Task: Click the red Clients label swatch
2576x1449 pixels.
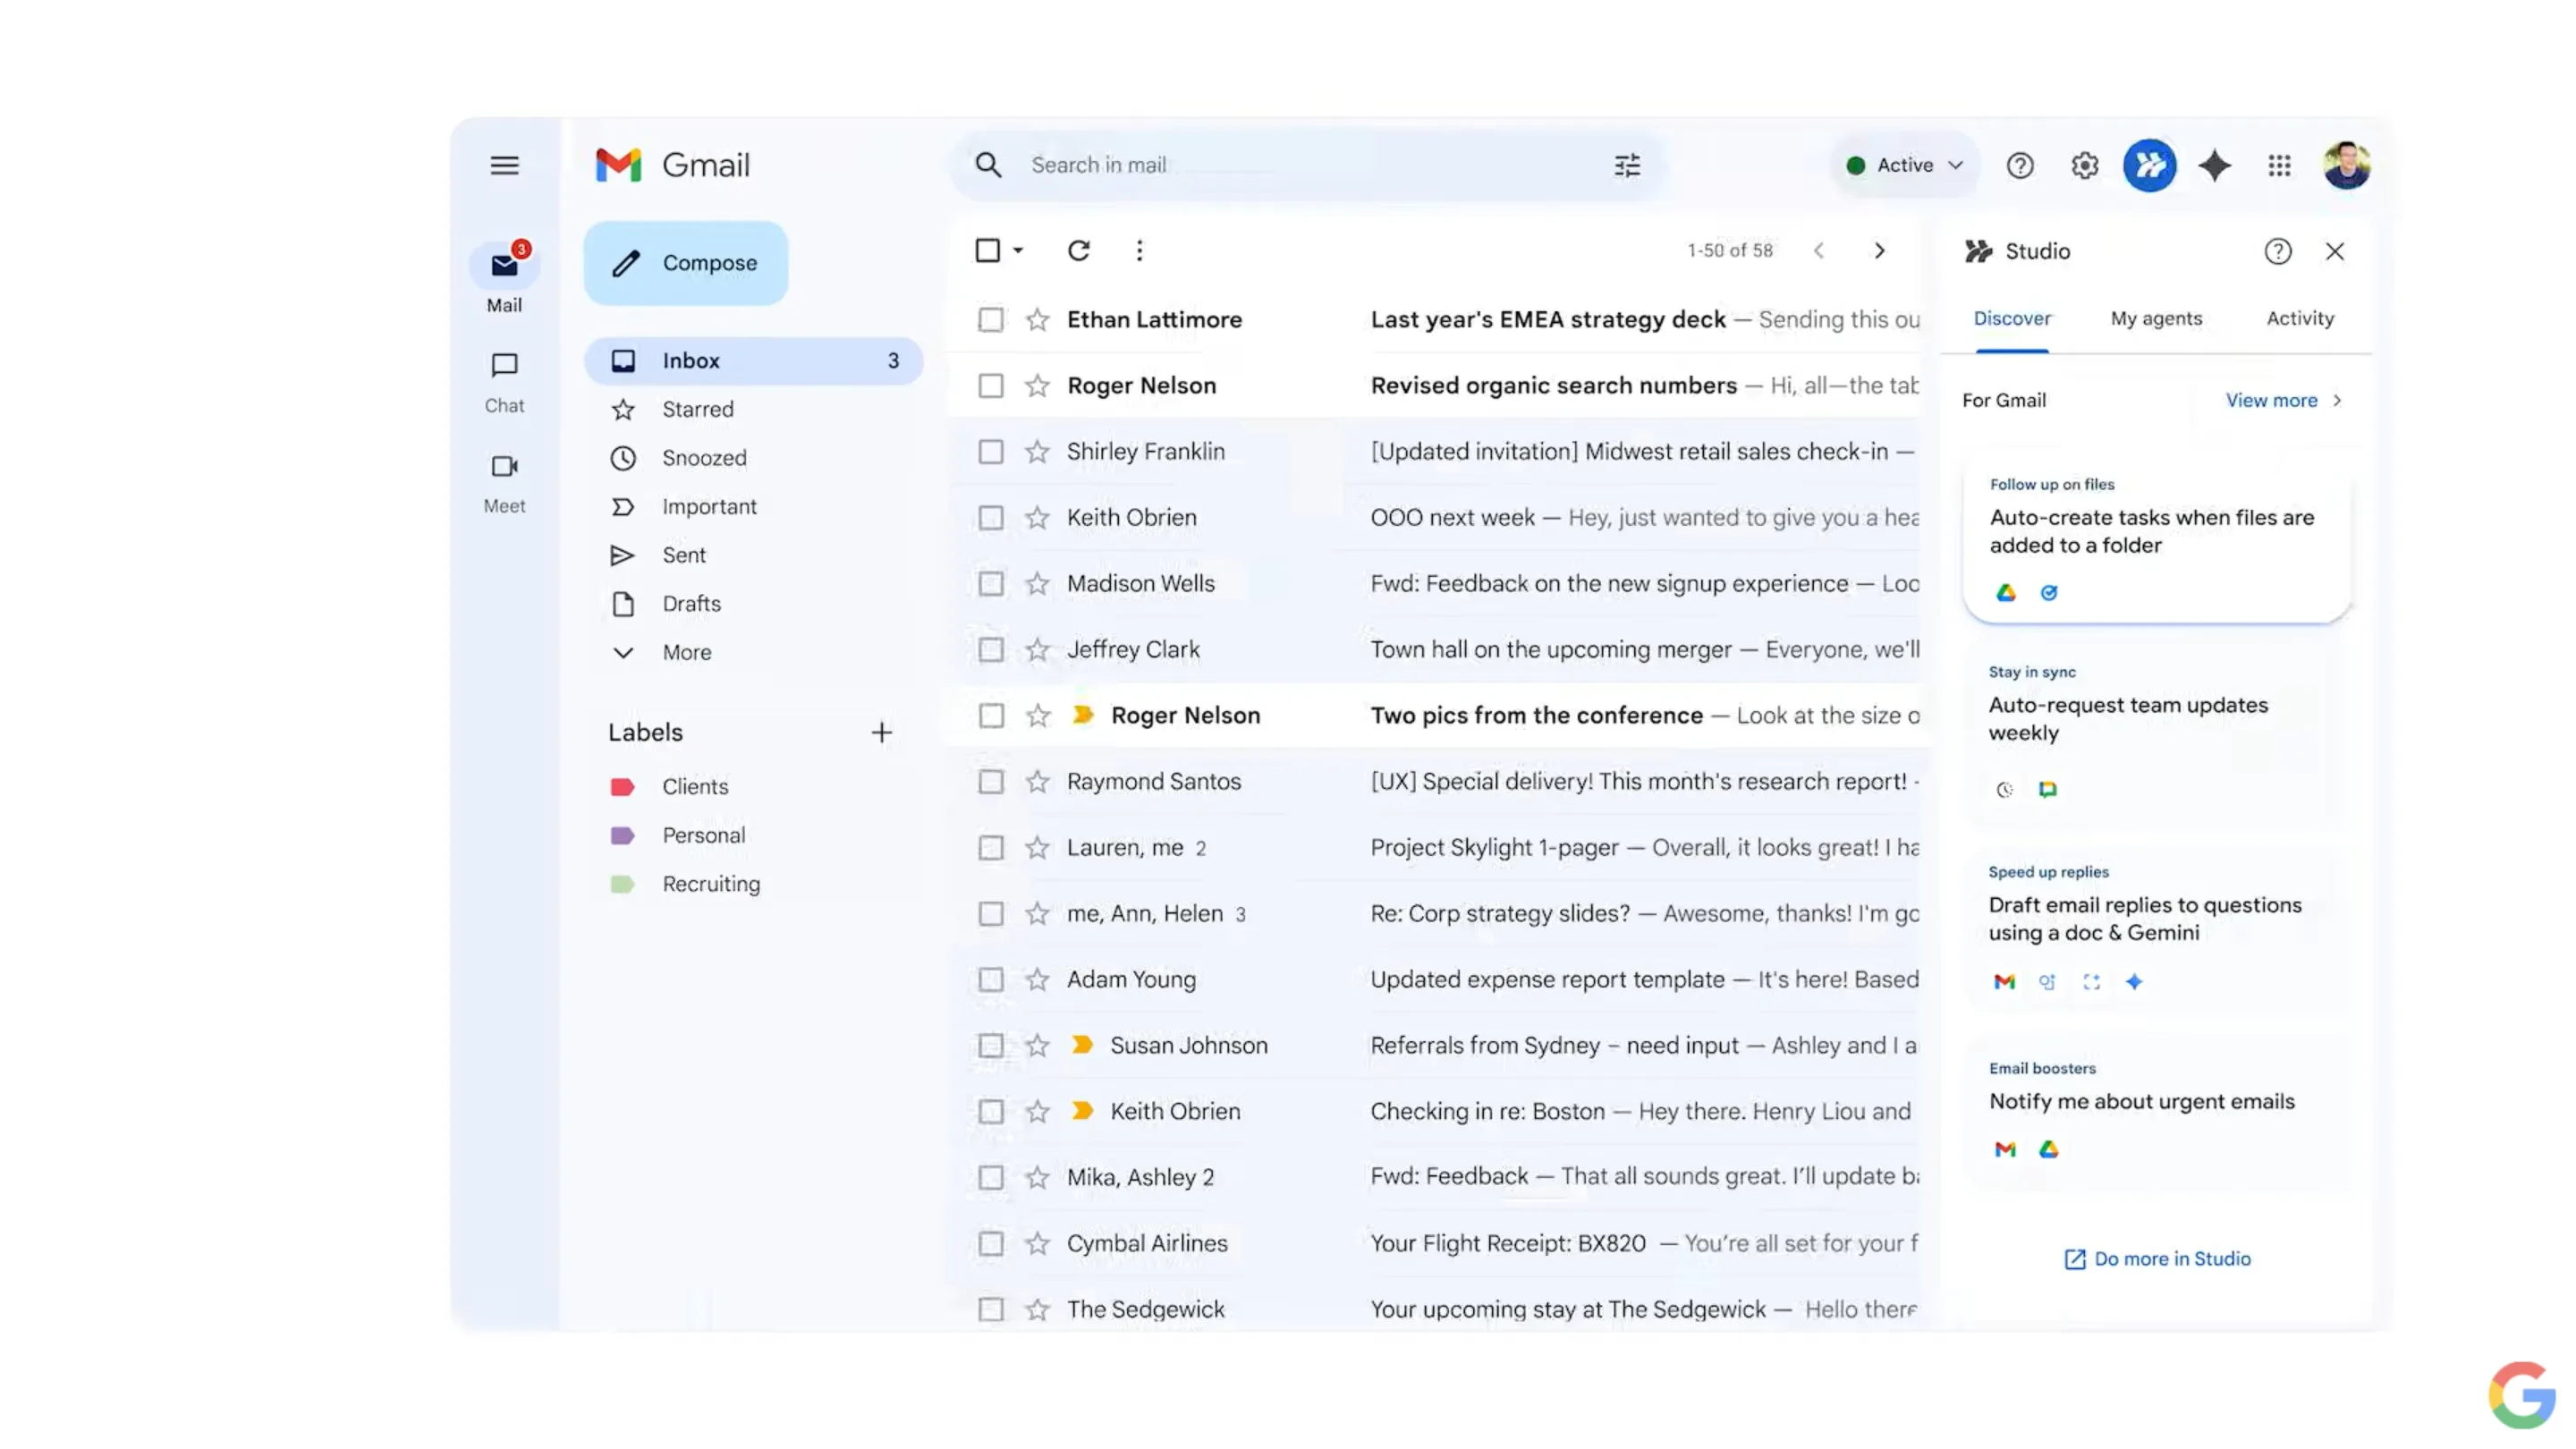Action: 622,787
